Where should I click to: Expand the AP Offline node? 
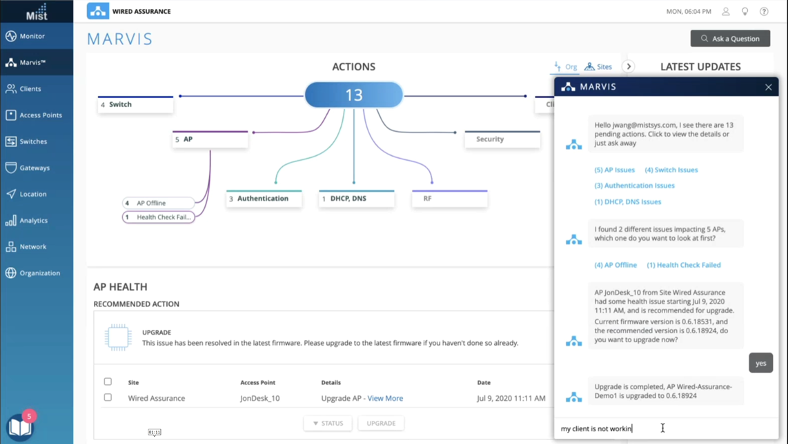pos(158,203)
